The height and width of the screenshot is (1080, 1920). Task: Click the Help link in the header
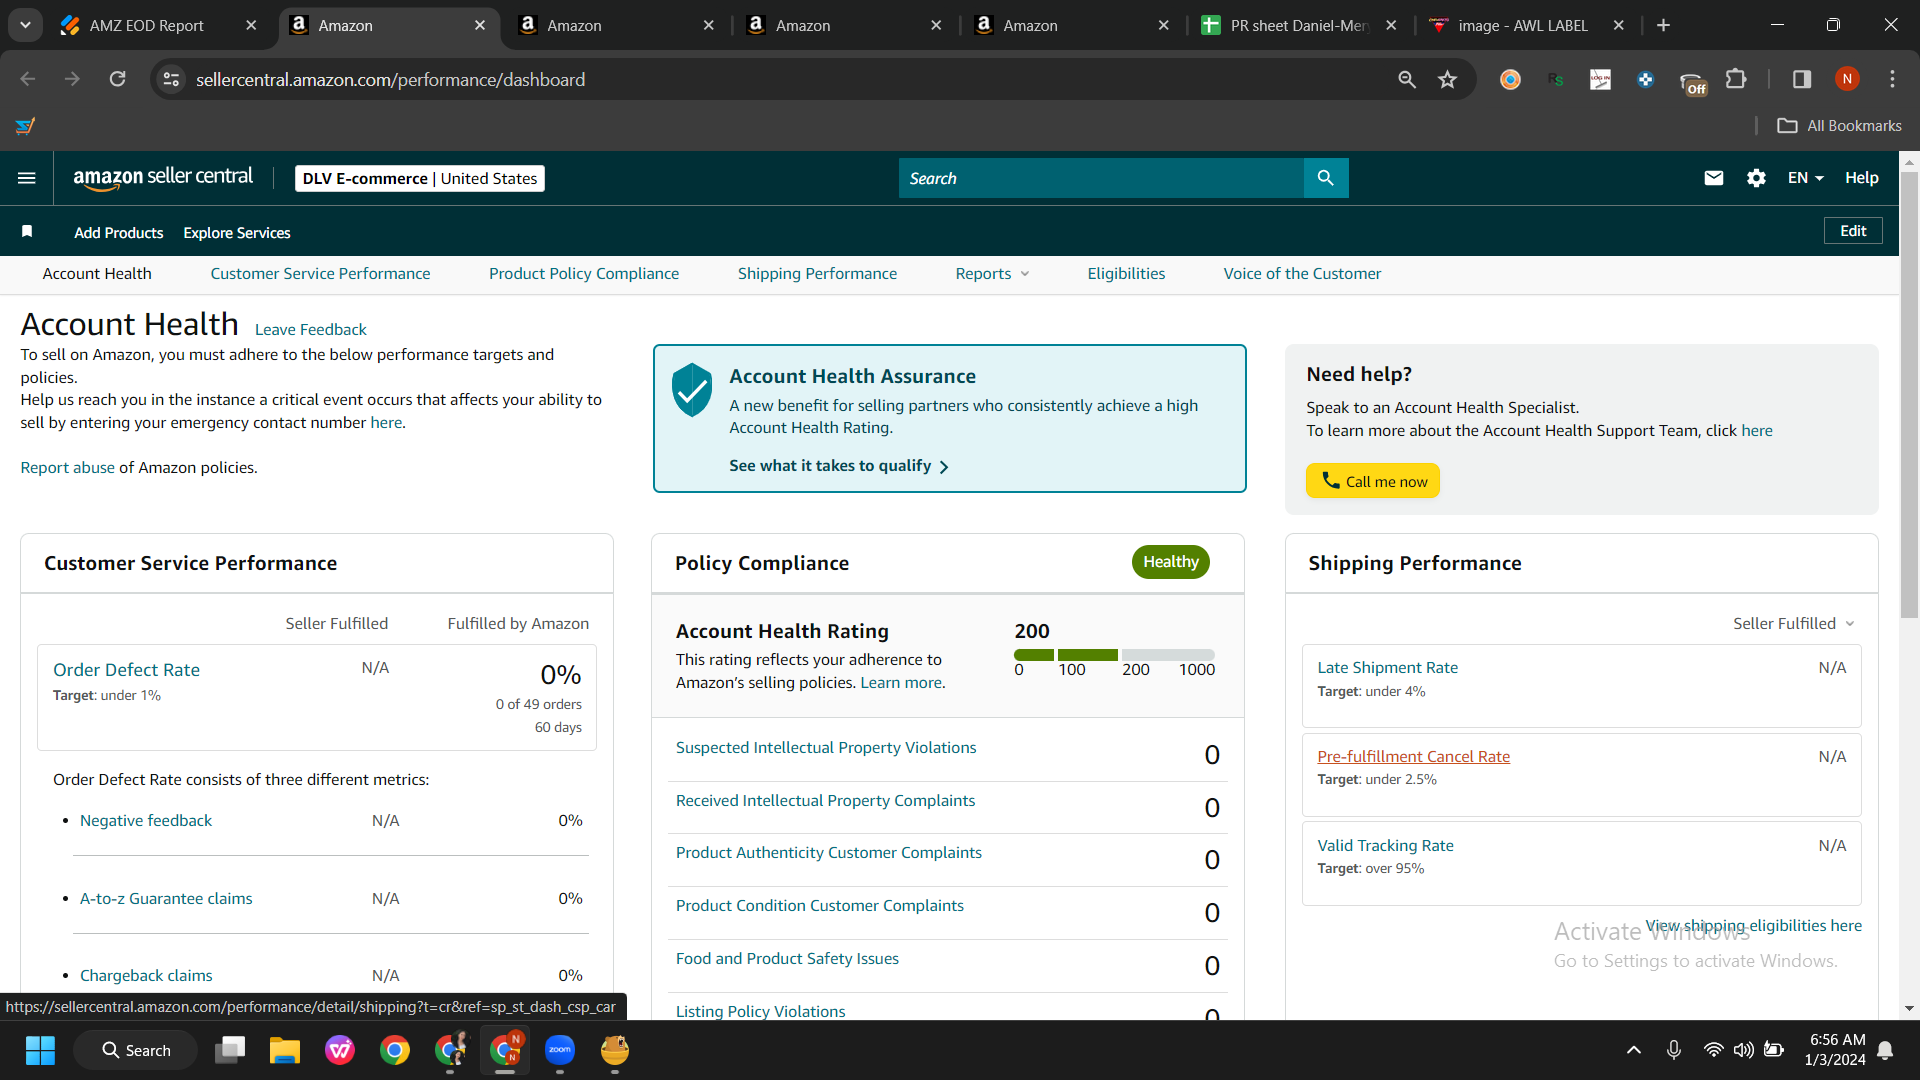[x=1861, y=178]
